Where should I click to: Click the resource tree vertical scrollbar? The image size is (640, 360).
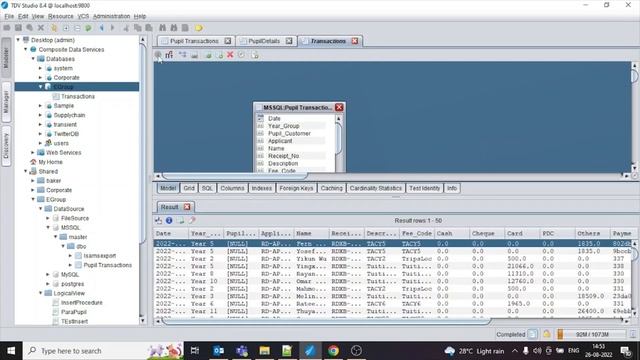pyautogui.click(x=143, y=143)
